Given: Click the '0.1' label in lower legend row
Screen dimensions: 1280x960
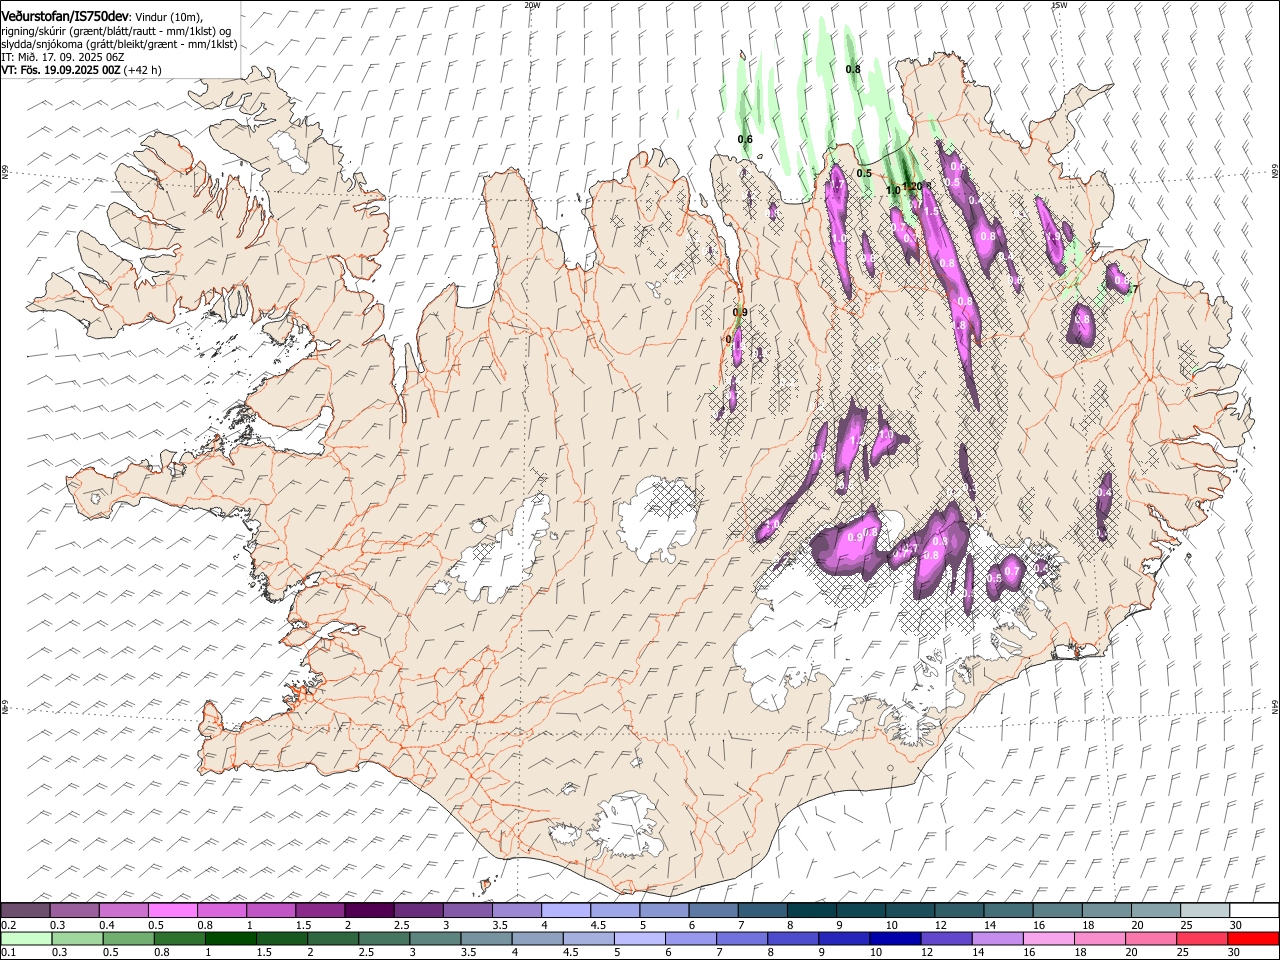Looking at the screenshot, I should pos(8,953).
